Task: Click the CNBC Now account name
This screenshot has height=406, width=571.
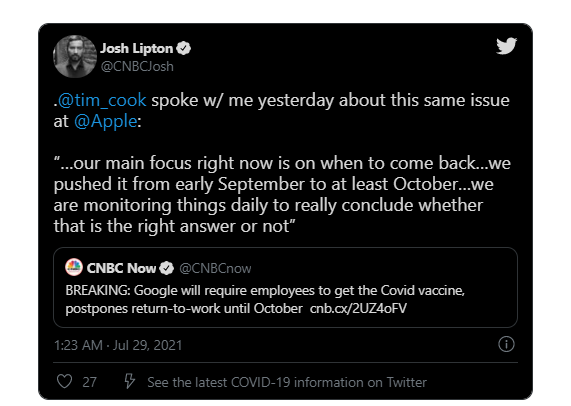Action: click(121, 268)
